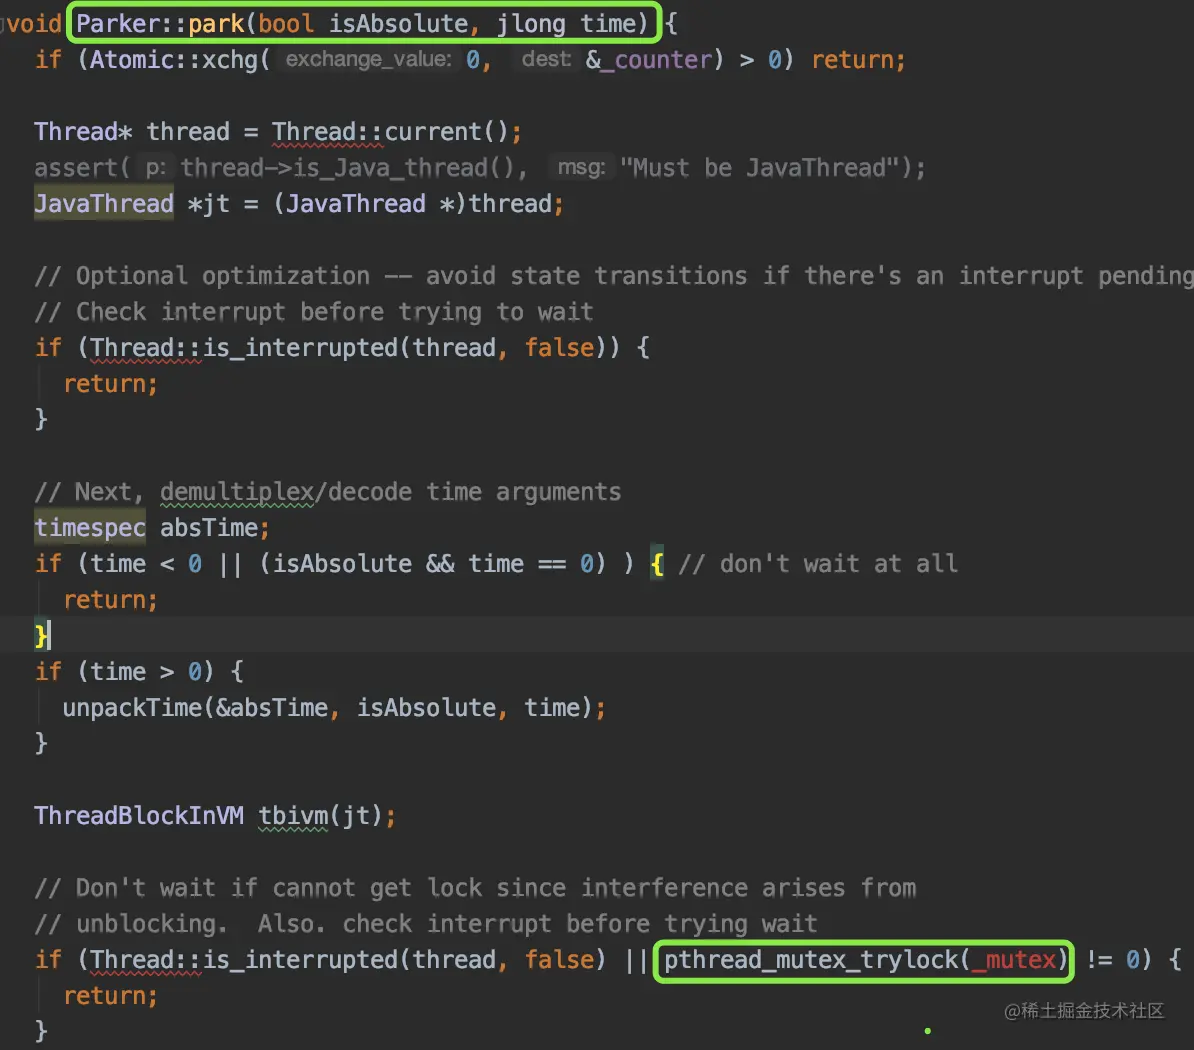This screenshot has height=1050, width=1194.
Task: Click the (JavaThread *)thread cast expression
Action: (412, 203)
